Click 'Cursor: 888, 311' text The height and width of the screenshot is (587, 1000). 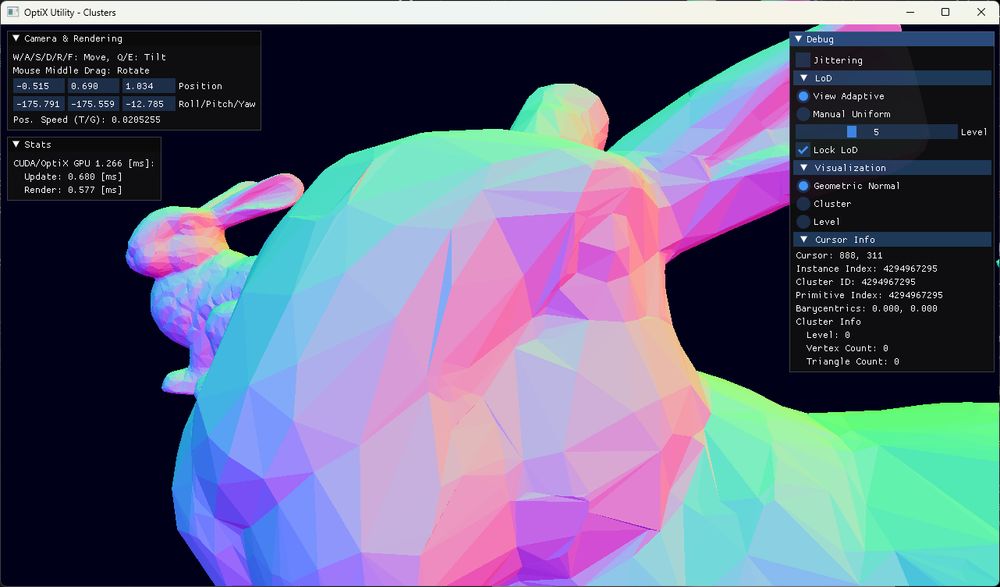839,255
